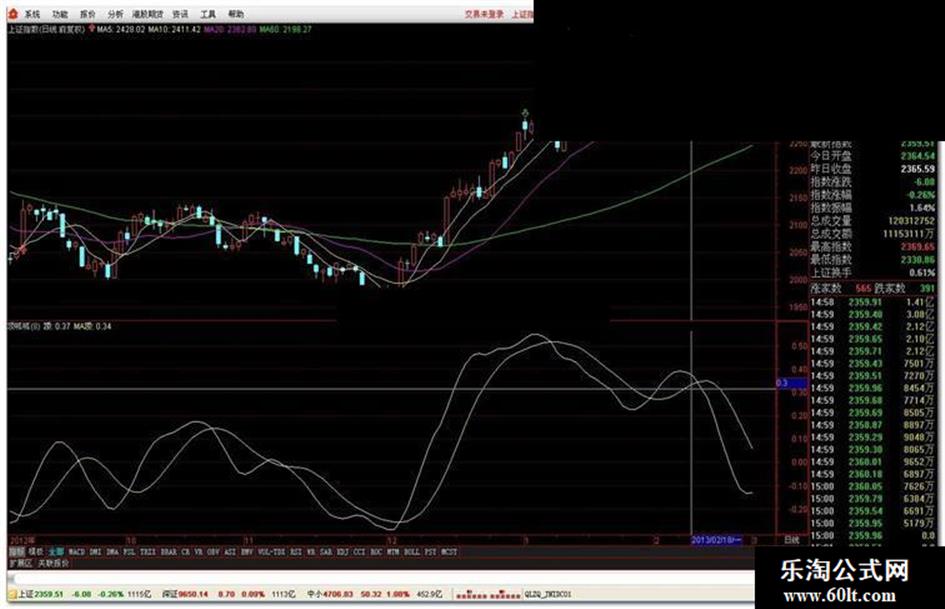Viewport: 945px width, 609px height.
Task: Open the 关联报价 tab
Action: click(54, 563)
